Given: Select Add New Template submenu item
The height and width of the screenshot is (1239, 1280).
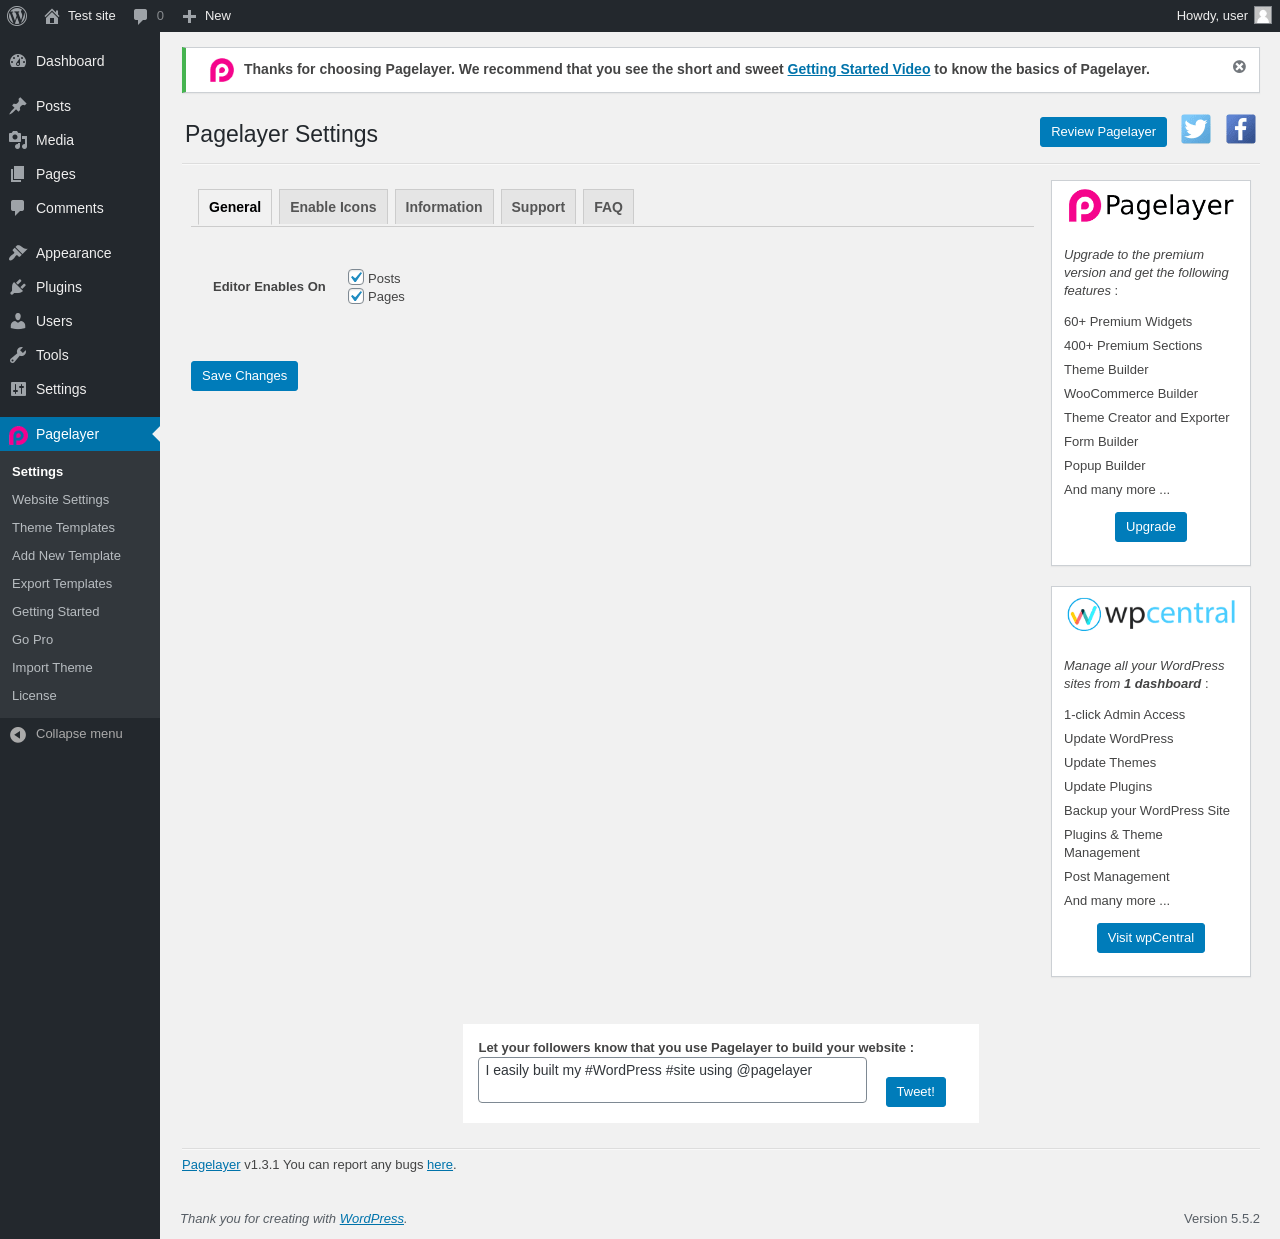Looking at the screenshot, I should 67,556.
